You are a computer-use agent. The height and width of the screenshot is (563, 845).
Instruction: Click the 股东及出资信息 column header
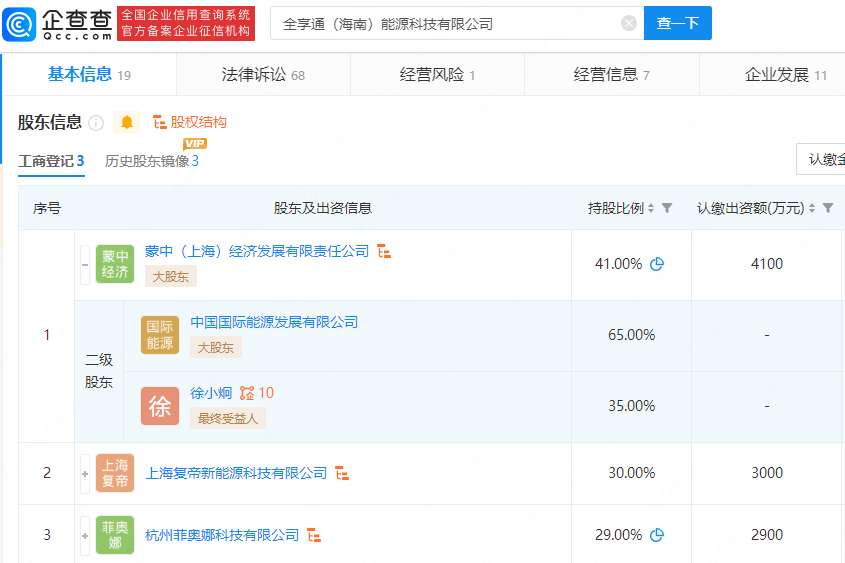click(x=322, y=208)
